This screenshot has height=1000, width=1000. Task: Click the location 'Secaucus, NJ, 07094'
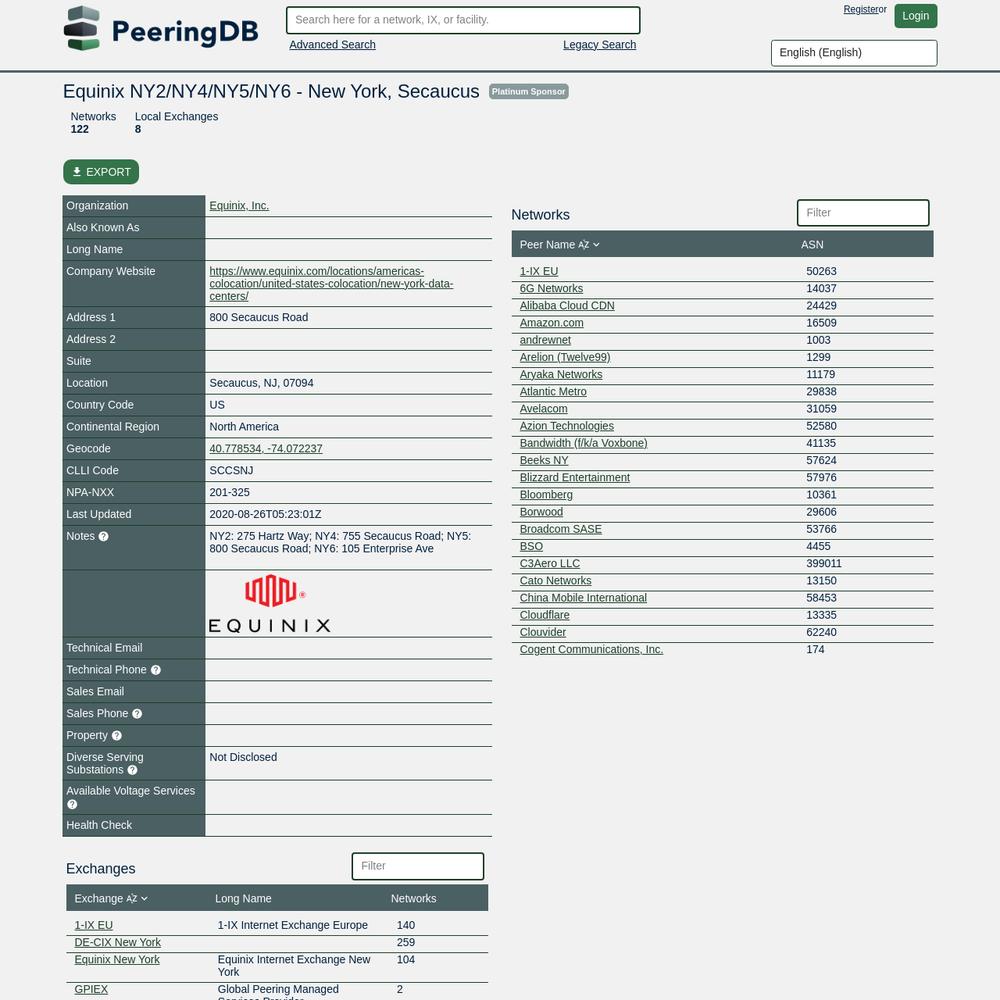tap(261, 383)
